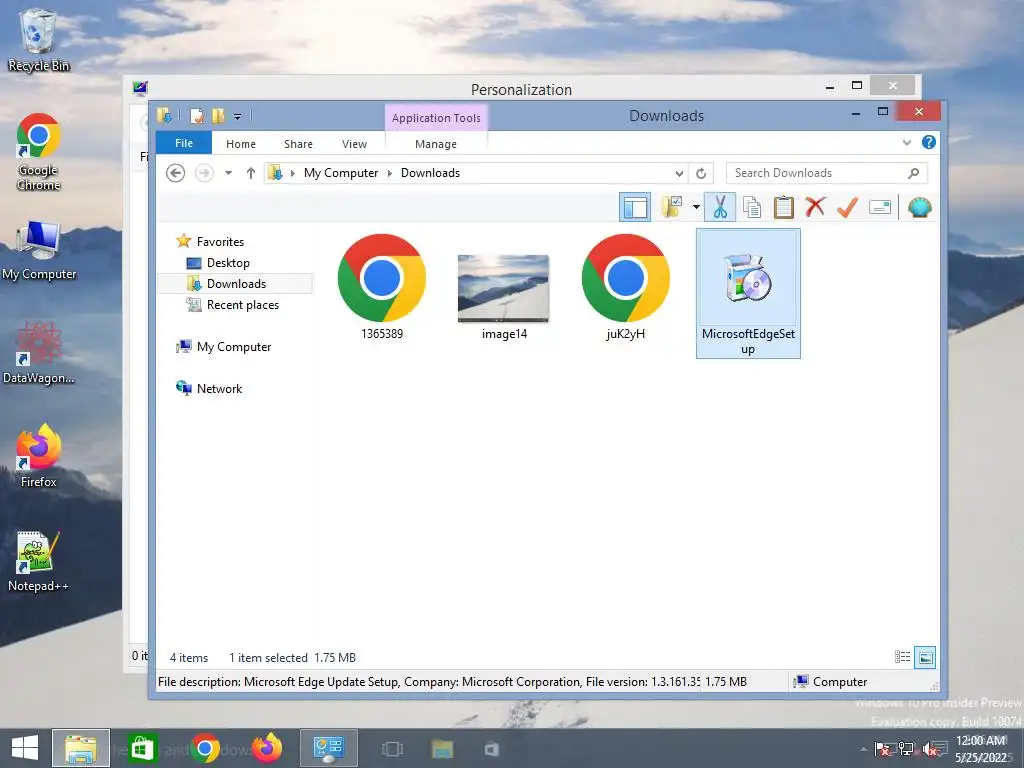
Task: Toggle the navigation pane layout icon
Action: coord(635,208)
